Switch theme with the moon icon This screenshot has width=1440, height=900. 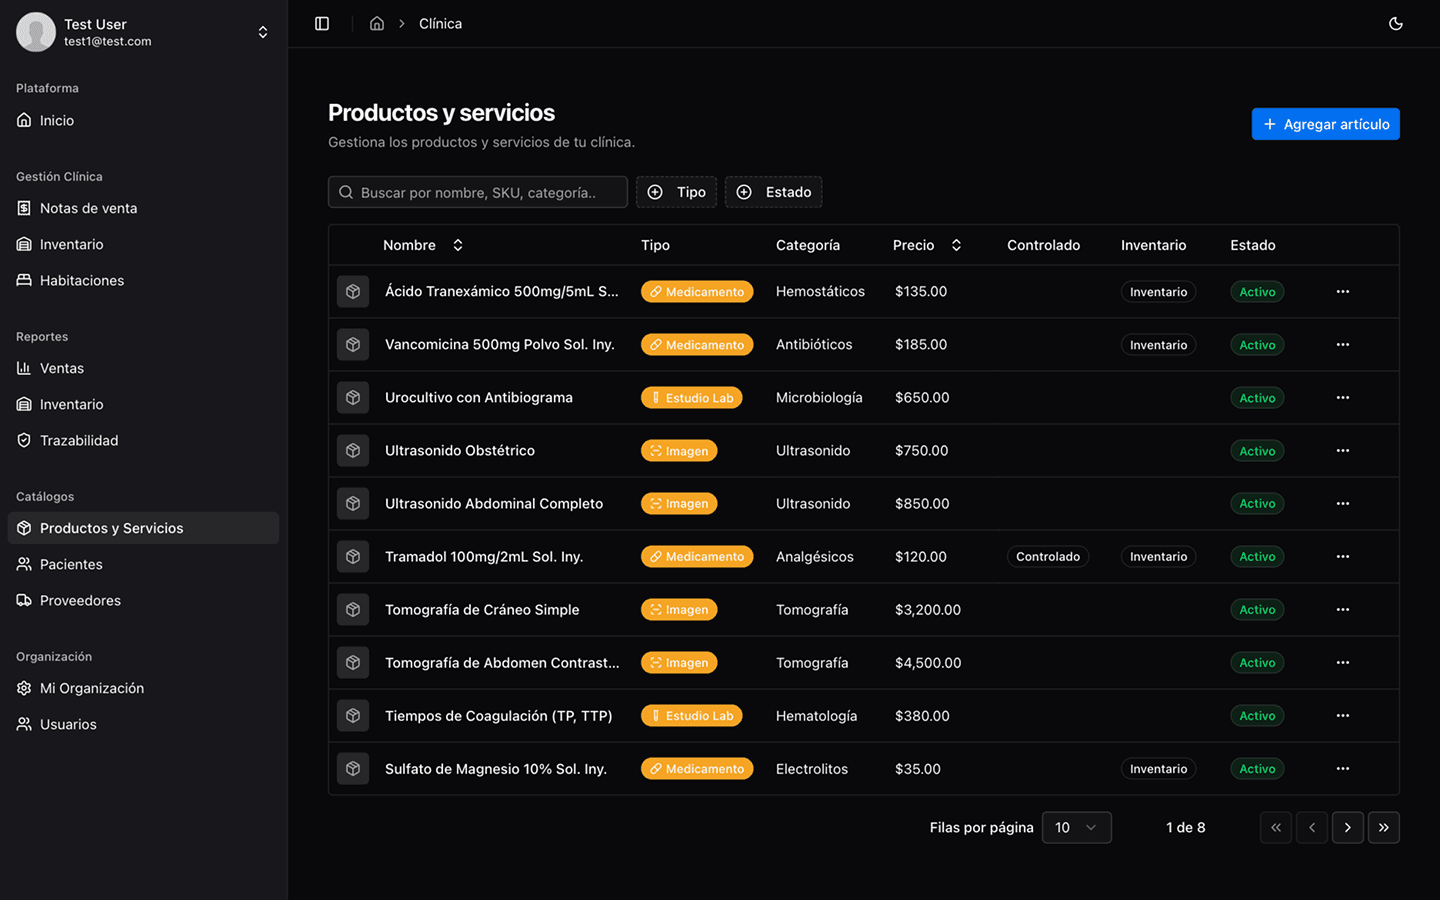pos(1396,23)
